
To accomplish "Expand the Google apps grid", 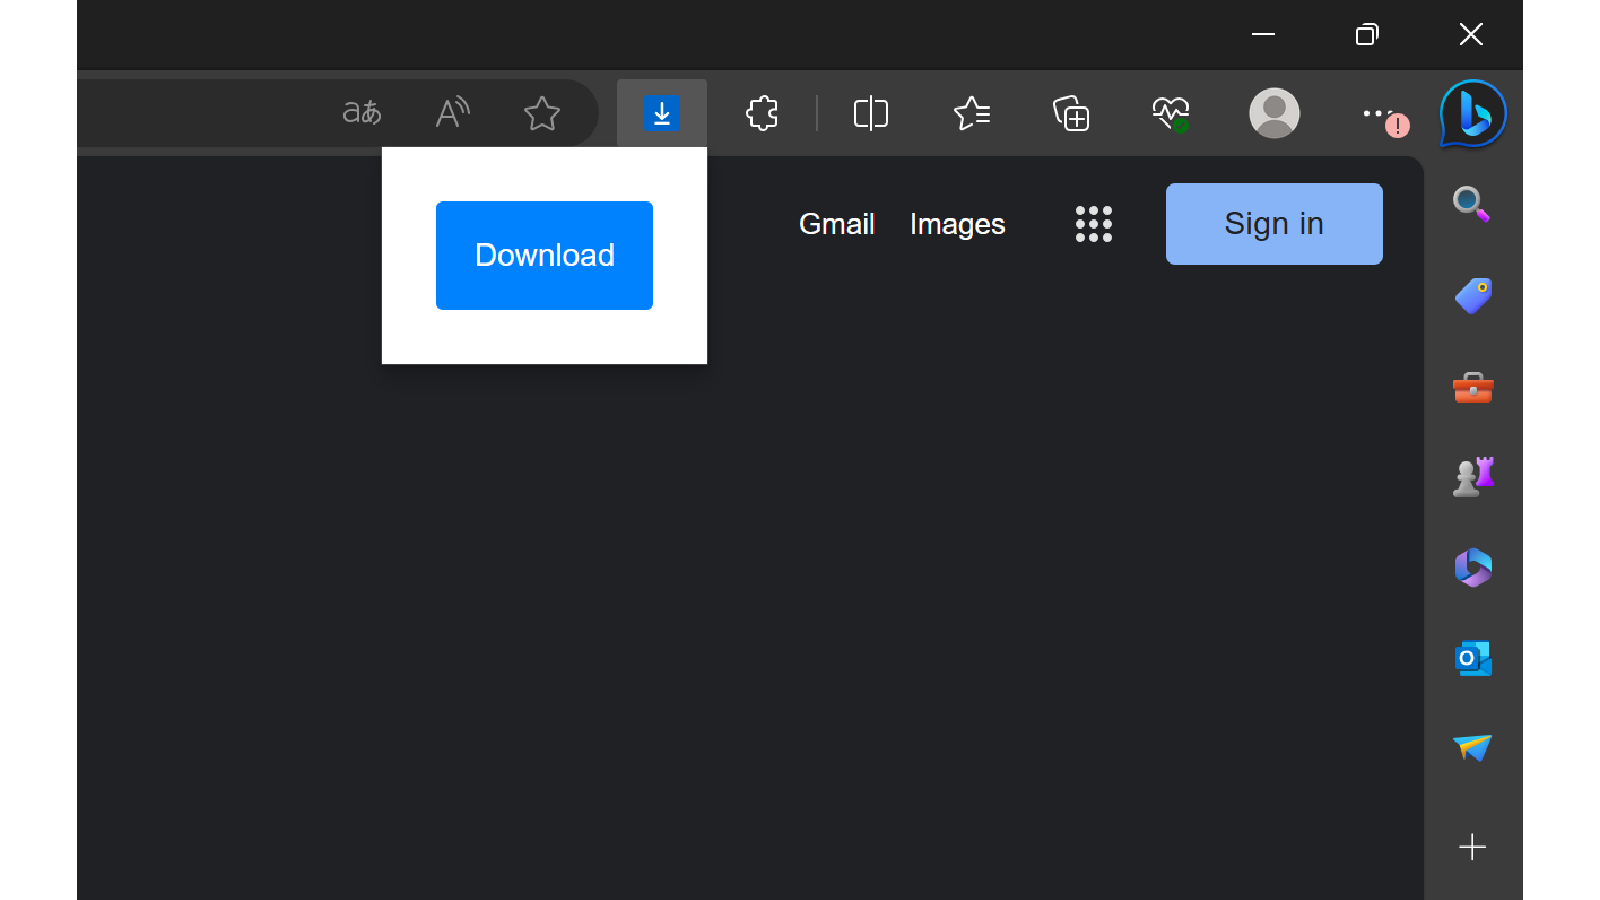I will pos(1094,224).
